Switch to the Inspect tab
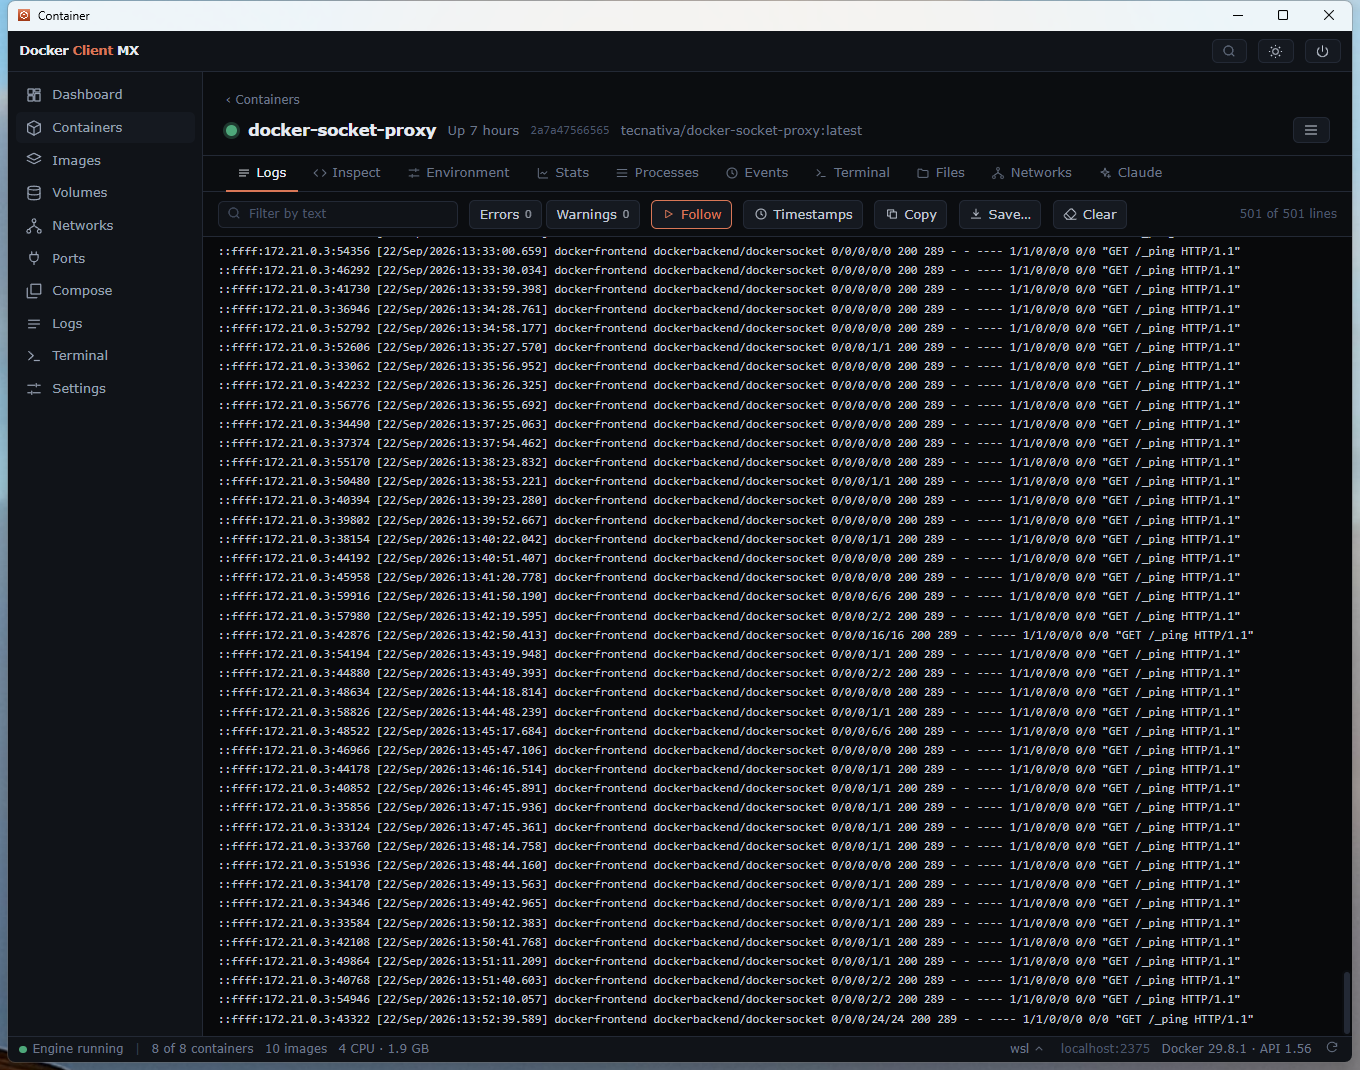Image resolution: width=1360 pixels, height=1070 pixels. pyautogui.click(x=347, y=172)
